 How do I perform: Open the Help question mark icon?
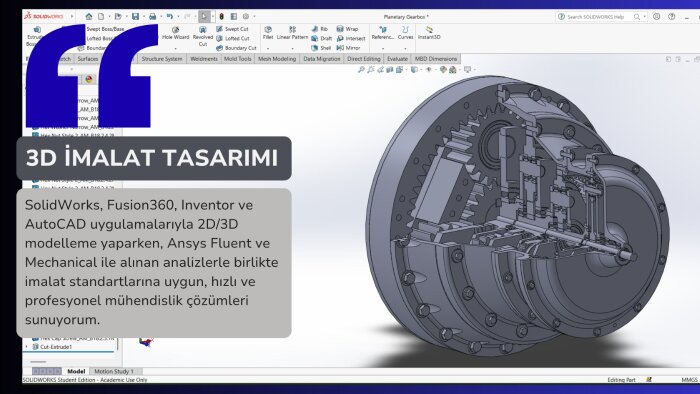point(671,17)
